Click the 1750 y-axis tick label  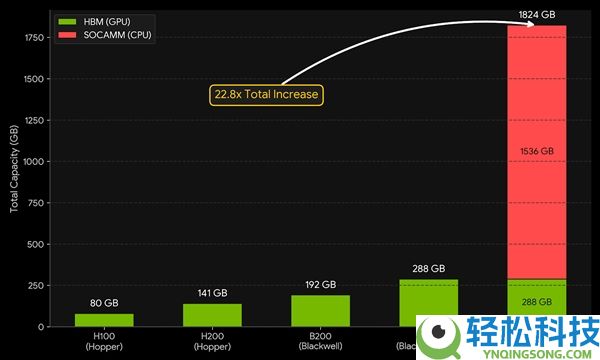pos(34,37)
